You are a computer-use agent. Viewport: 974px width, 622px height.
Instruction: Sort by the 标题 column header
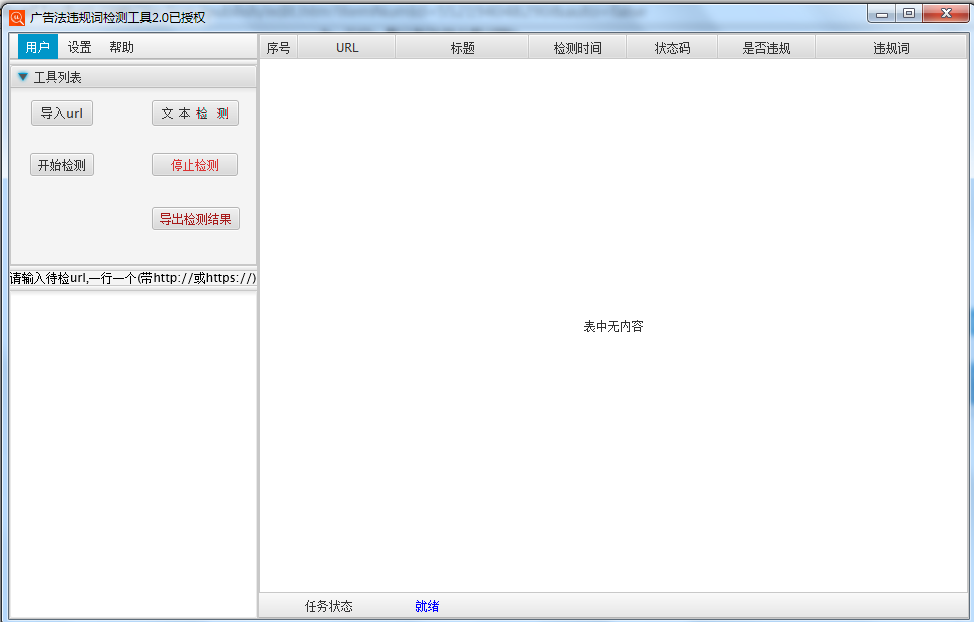pos(462,48)
